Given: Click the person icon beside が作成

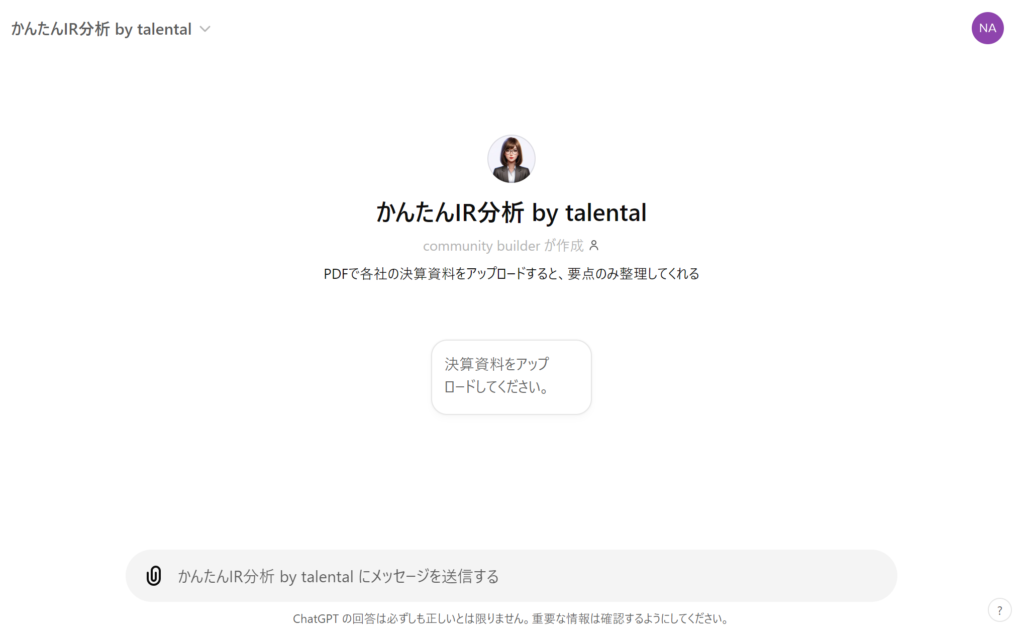Looking at the screenshot, I should click(594, 245).
